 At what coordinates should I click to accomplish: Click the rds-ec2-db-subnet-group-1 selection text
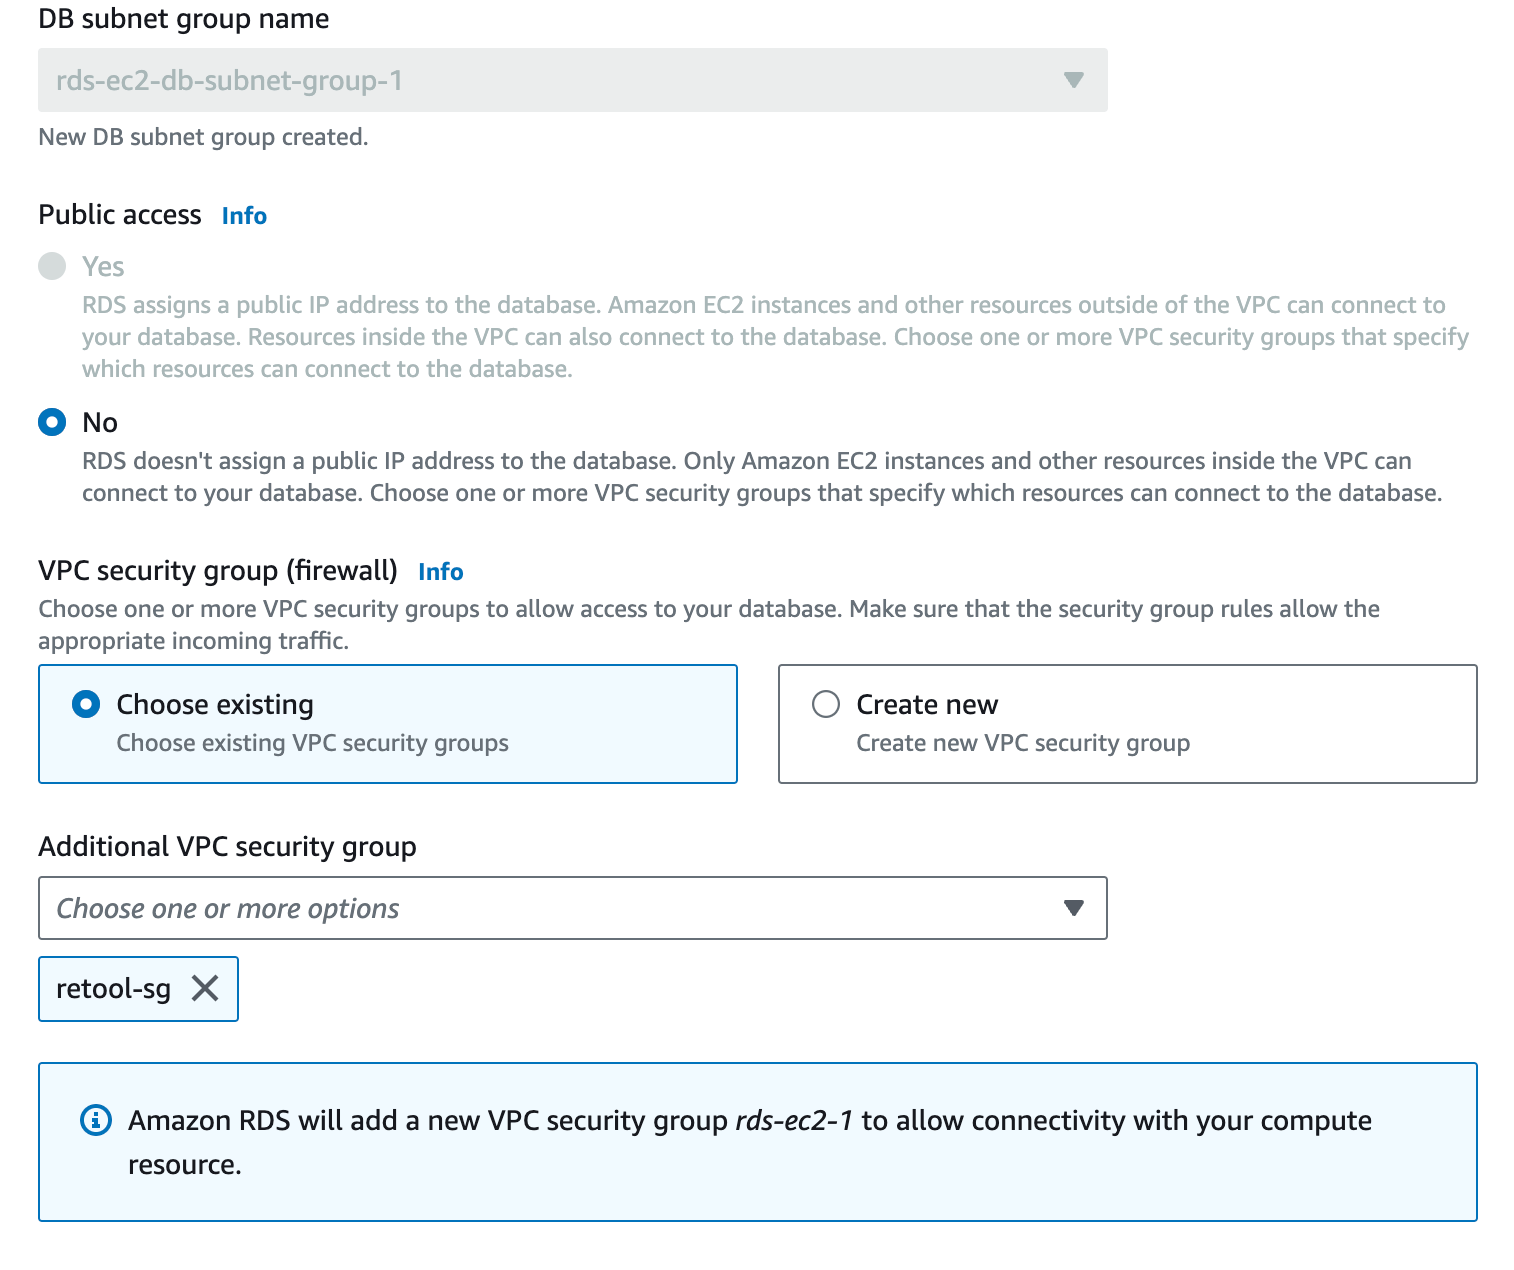tap(229, 80)
